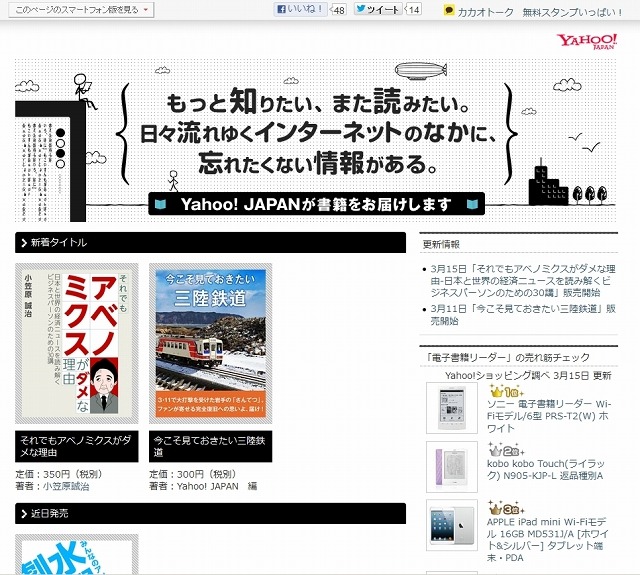
Task: Click the 3位 bronze crown rank icon
Action: click(x=506, y=509)
